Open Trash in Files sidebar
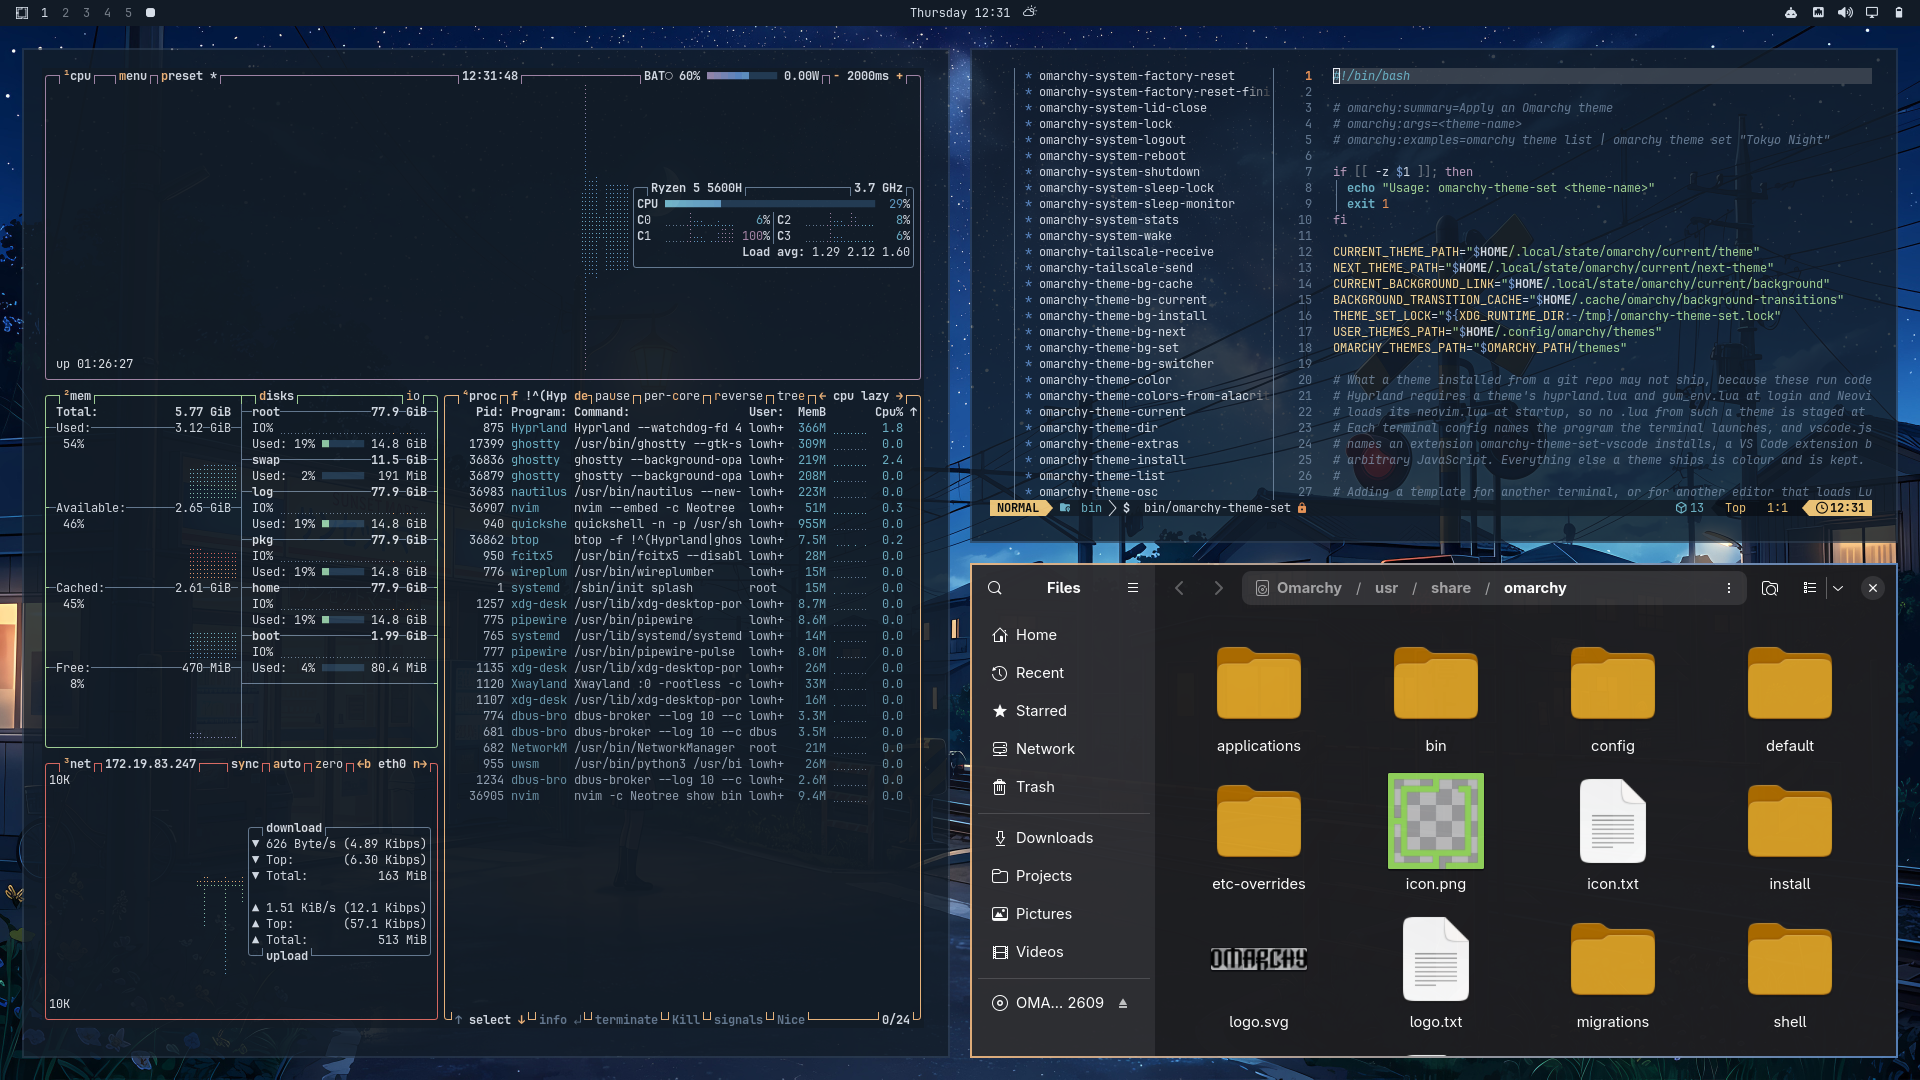Viewport: 1920px width, 1080px height. coord(1064,787)
